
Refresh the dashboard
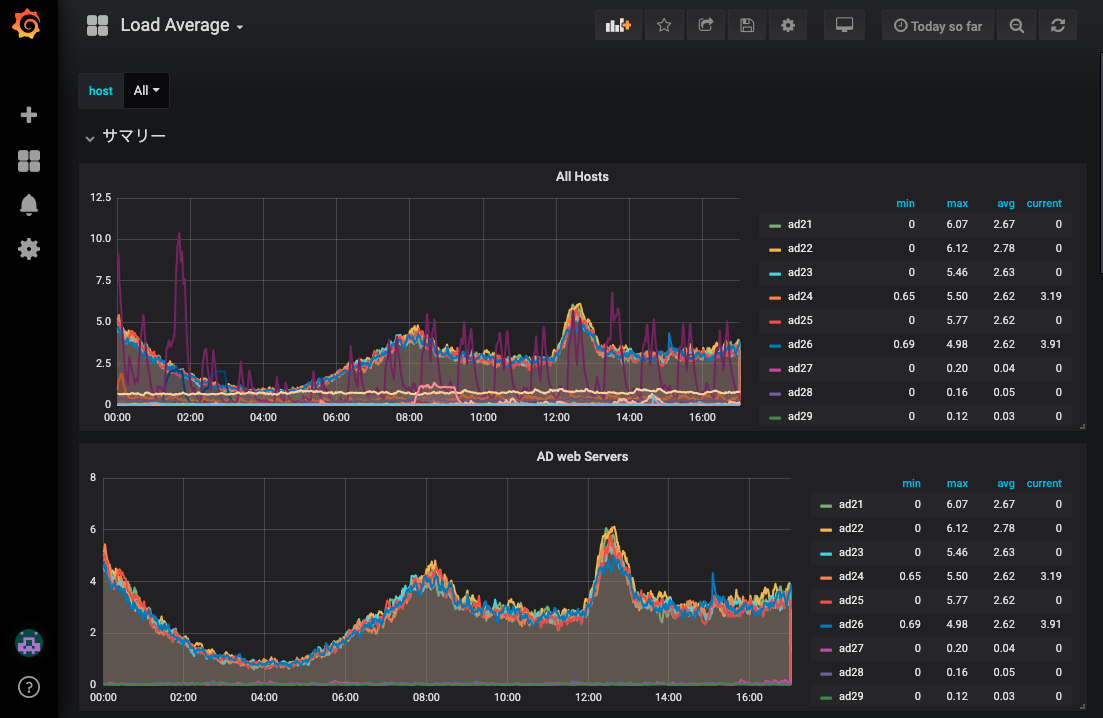coord(1058,26)
